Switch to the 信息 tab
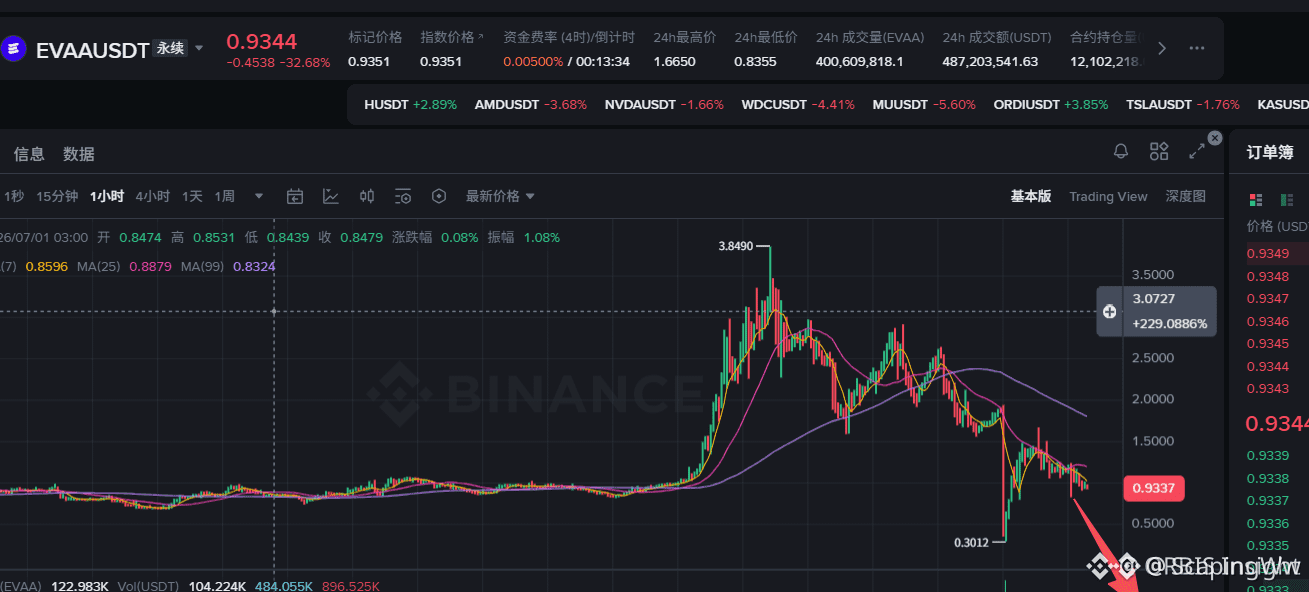Image resolution: width=1309 pixels, height=592 pixels. click(x=29, y=154)
